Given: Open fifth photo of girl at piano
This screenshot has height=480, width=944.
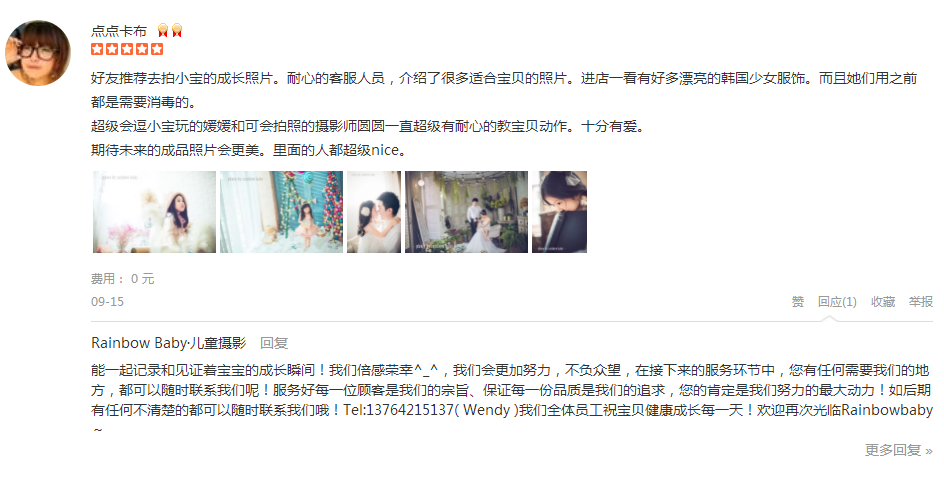Looking at the screenshot, I should pos(559,212).
